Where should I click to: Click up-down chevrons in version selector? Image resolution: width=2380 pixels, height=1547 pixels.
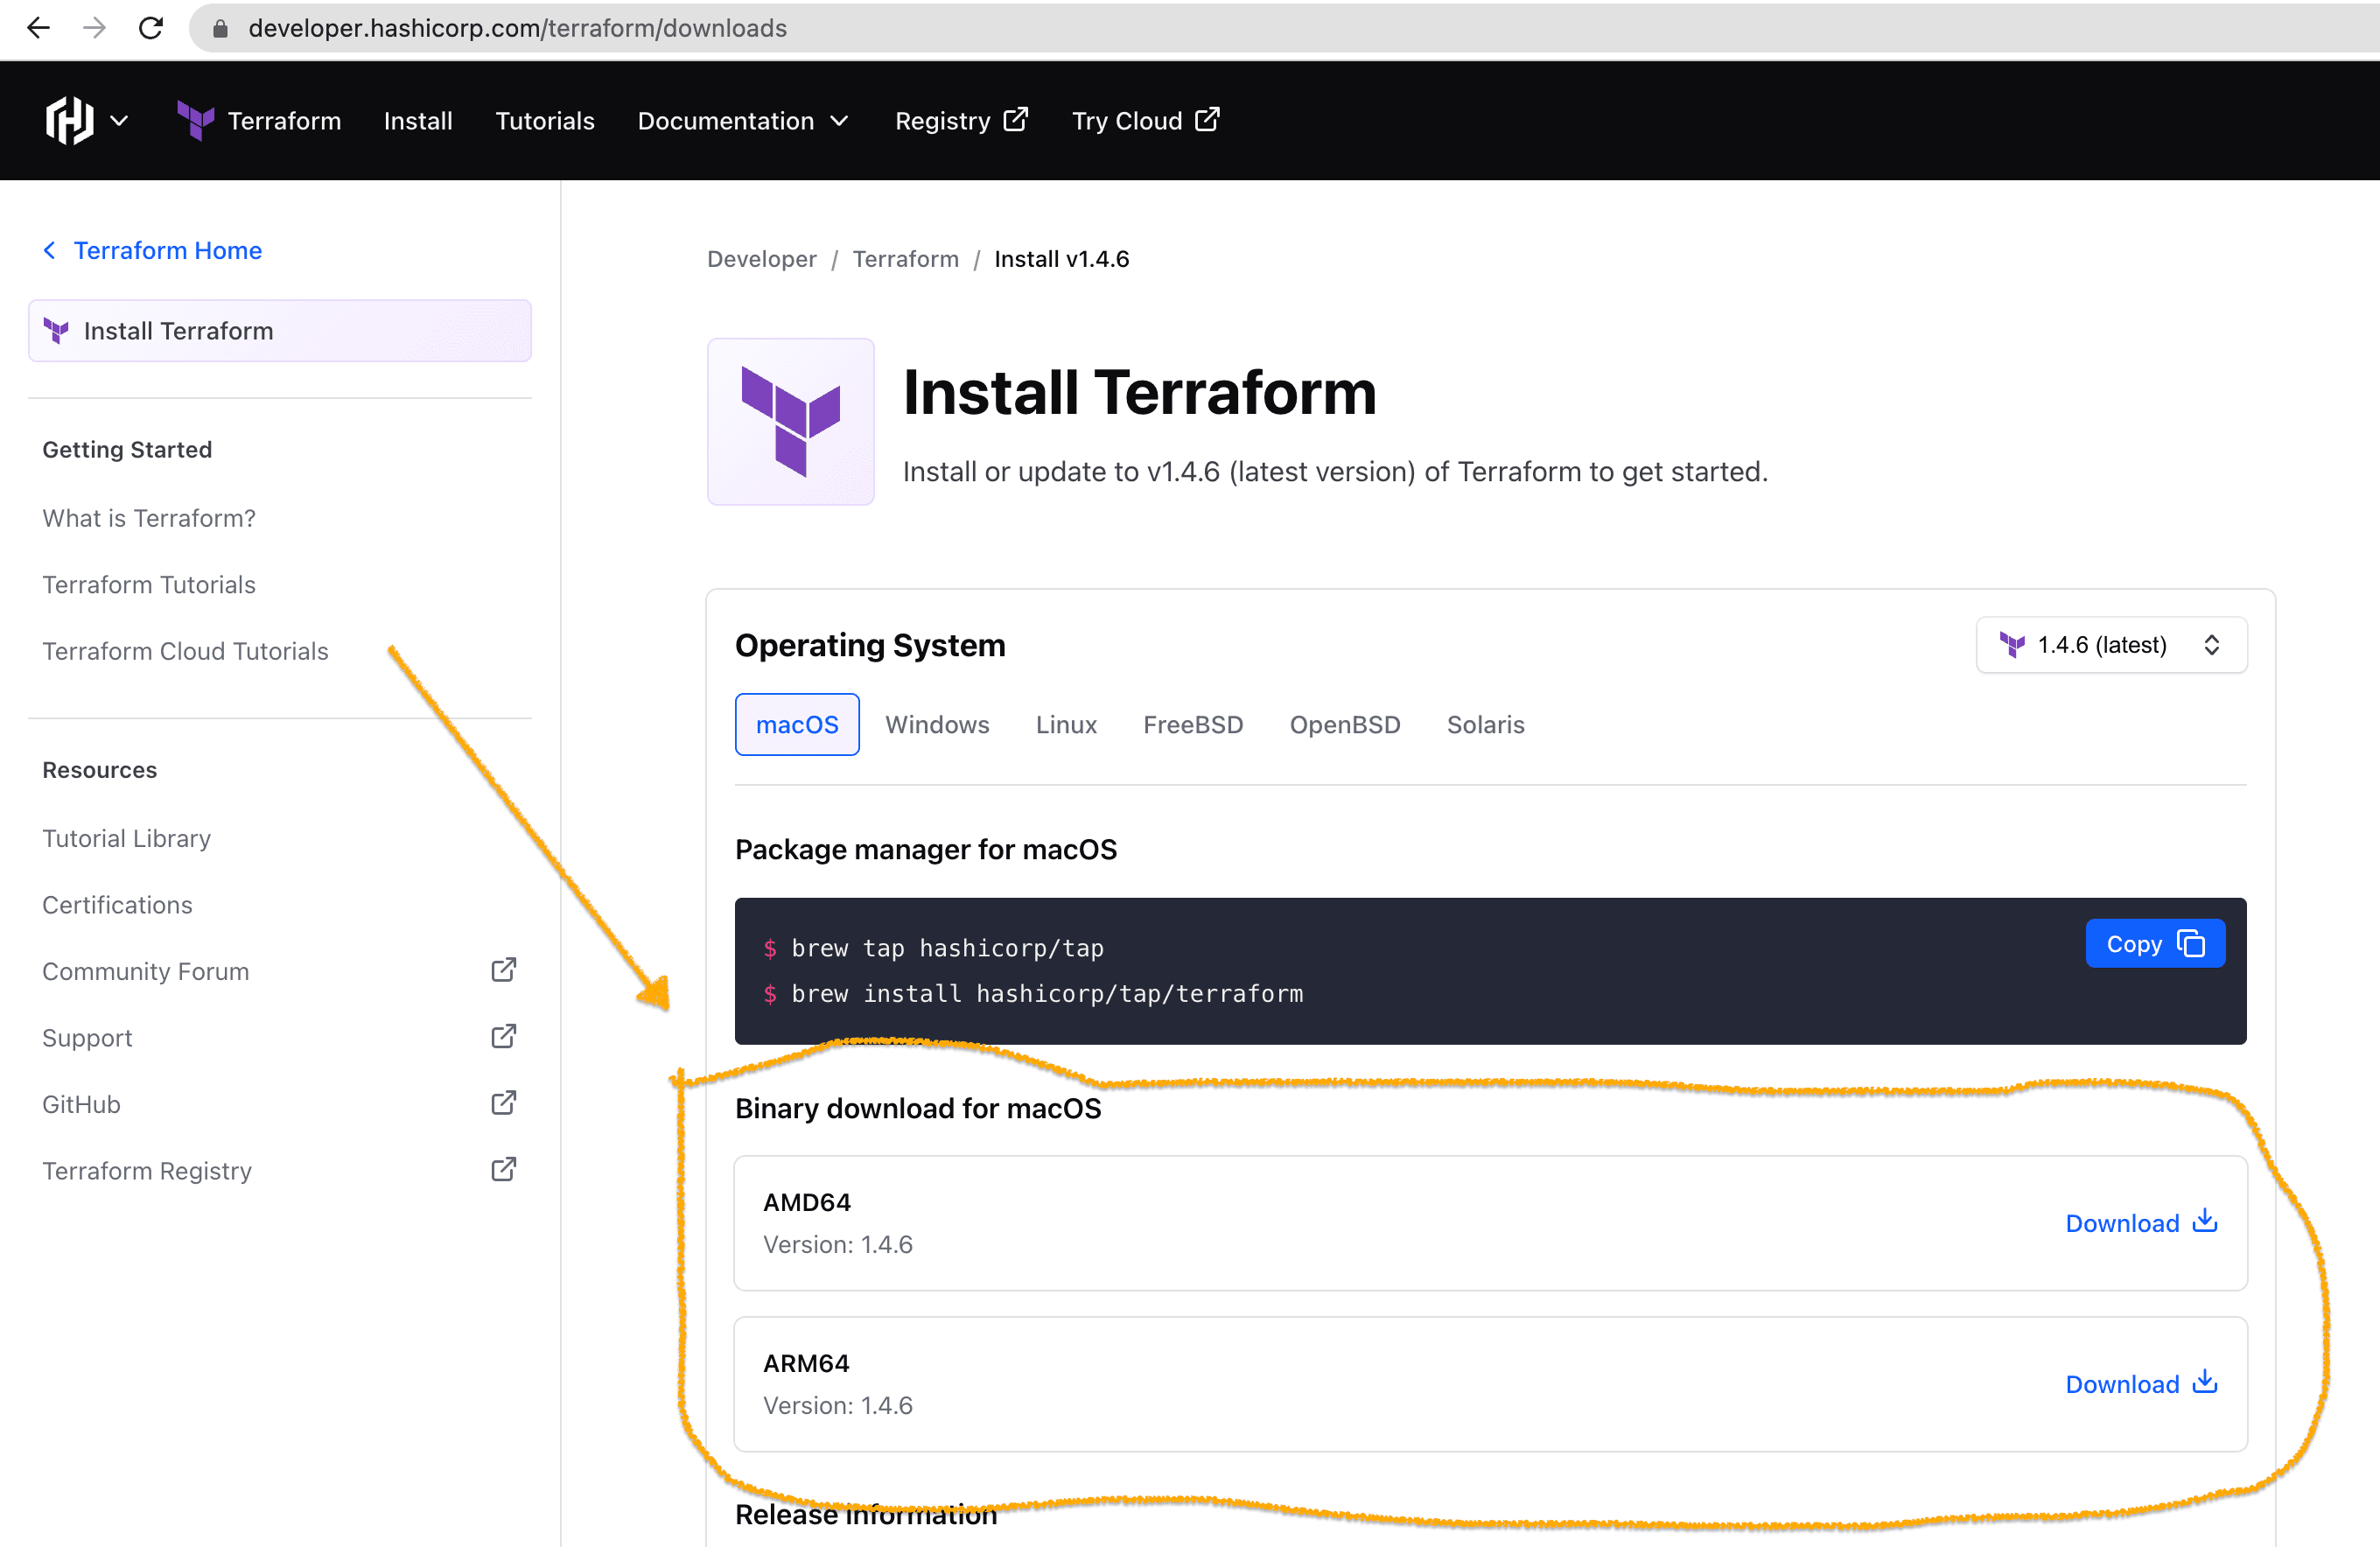click(x=2212, y=645)
